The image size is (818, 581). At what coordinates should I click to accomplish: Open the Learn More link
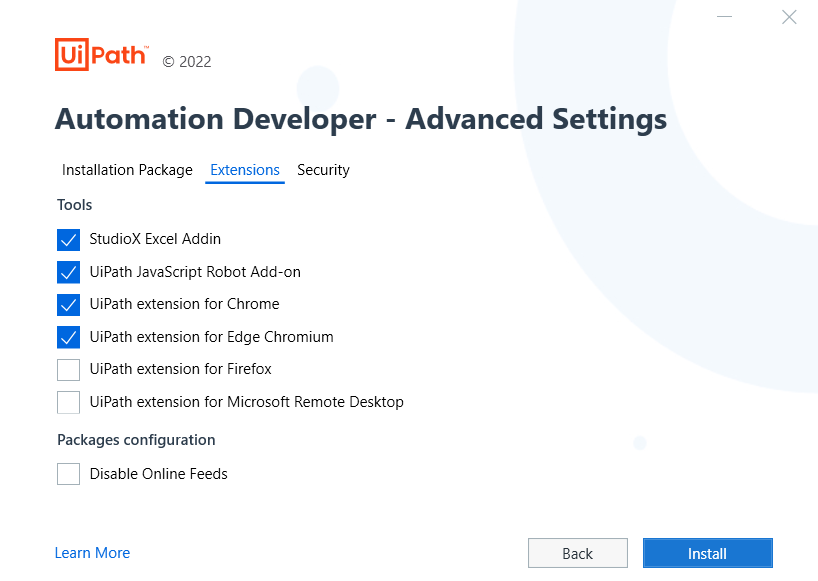tap(92, 553)
